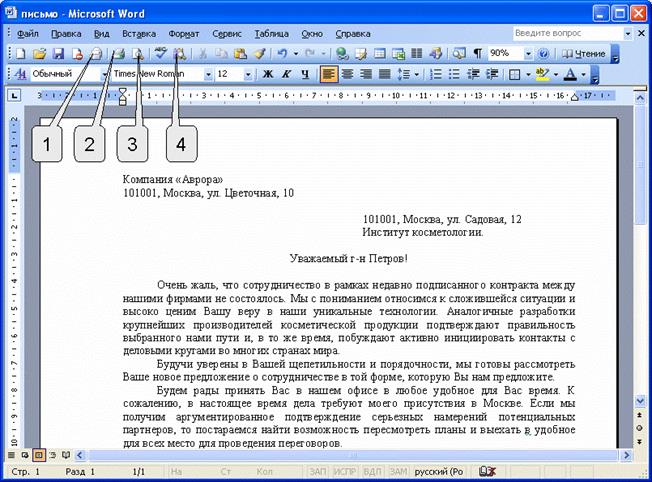Image resolution: width=652 pixels, height=482 pixels.
Task: Click the Чтение reading mode button
Action: pos(584,53)
